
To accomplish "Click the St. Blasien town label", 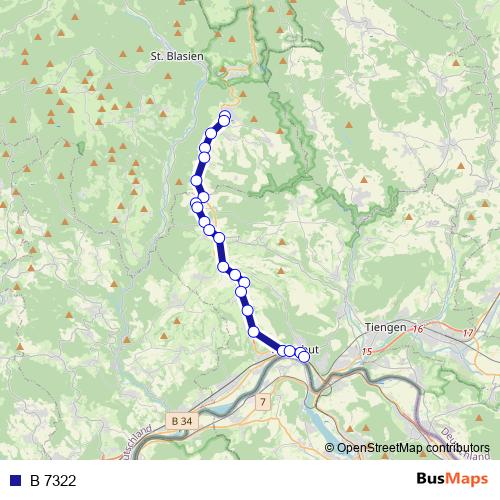I will coord(177,56).
